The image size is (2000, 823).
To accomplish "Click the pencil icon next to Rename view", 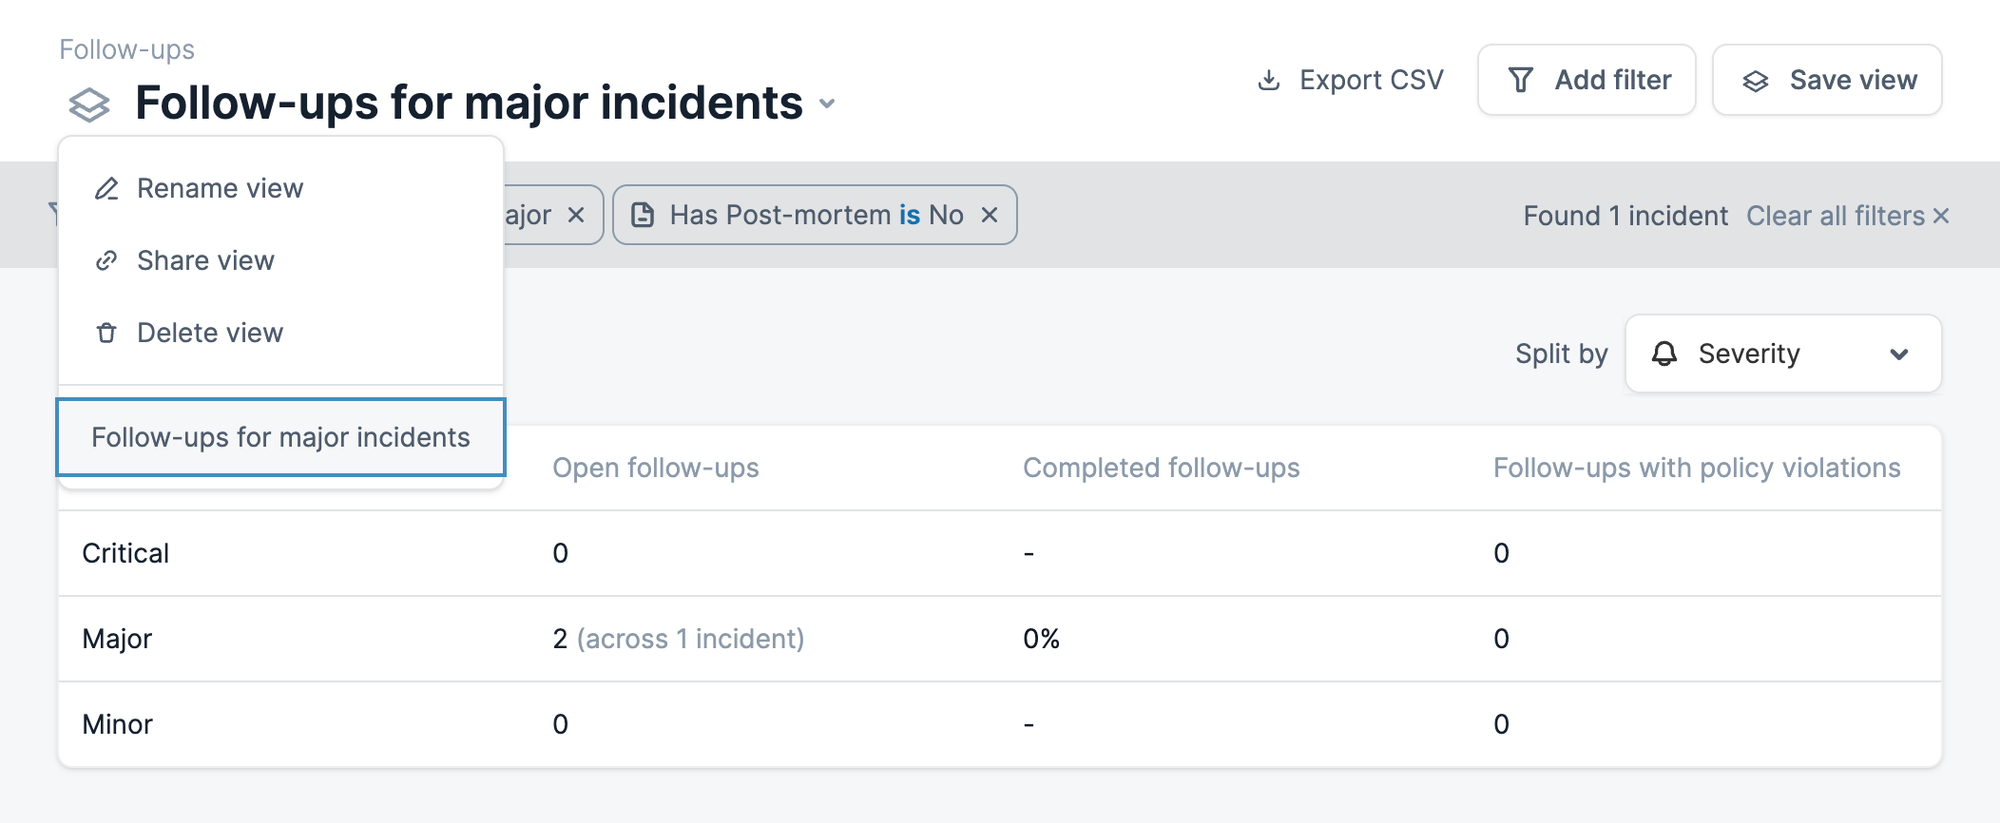I will (x=107, y=188).
